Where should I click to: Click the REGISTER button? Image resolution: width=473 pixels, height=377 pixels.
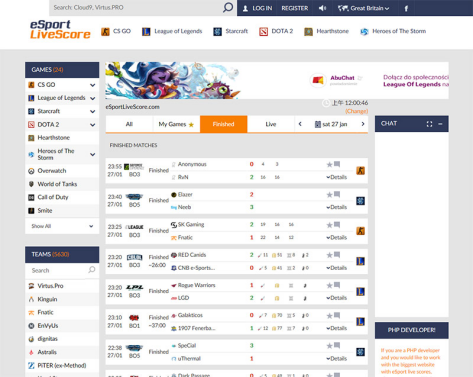pos(295,8)
